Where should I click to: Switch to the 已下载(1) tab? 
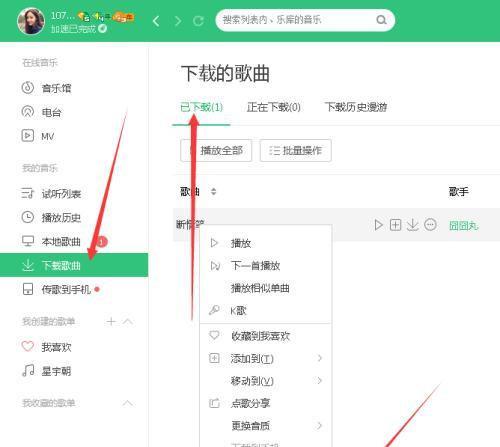(201, 107)
